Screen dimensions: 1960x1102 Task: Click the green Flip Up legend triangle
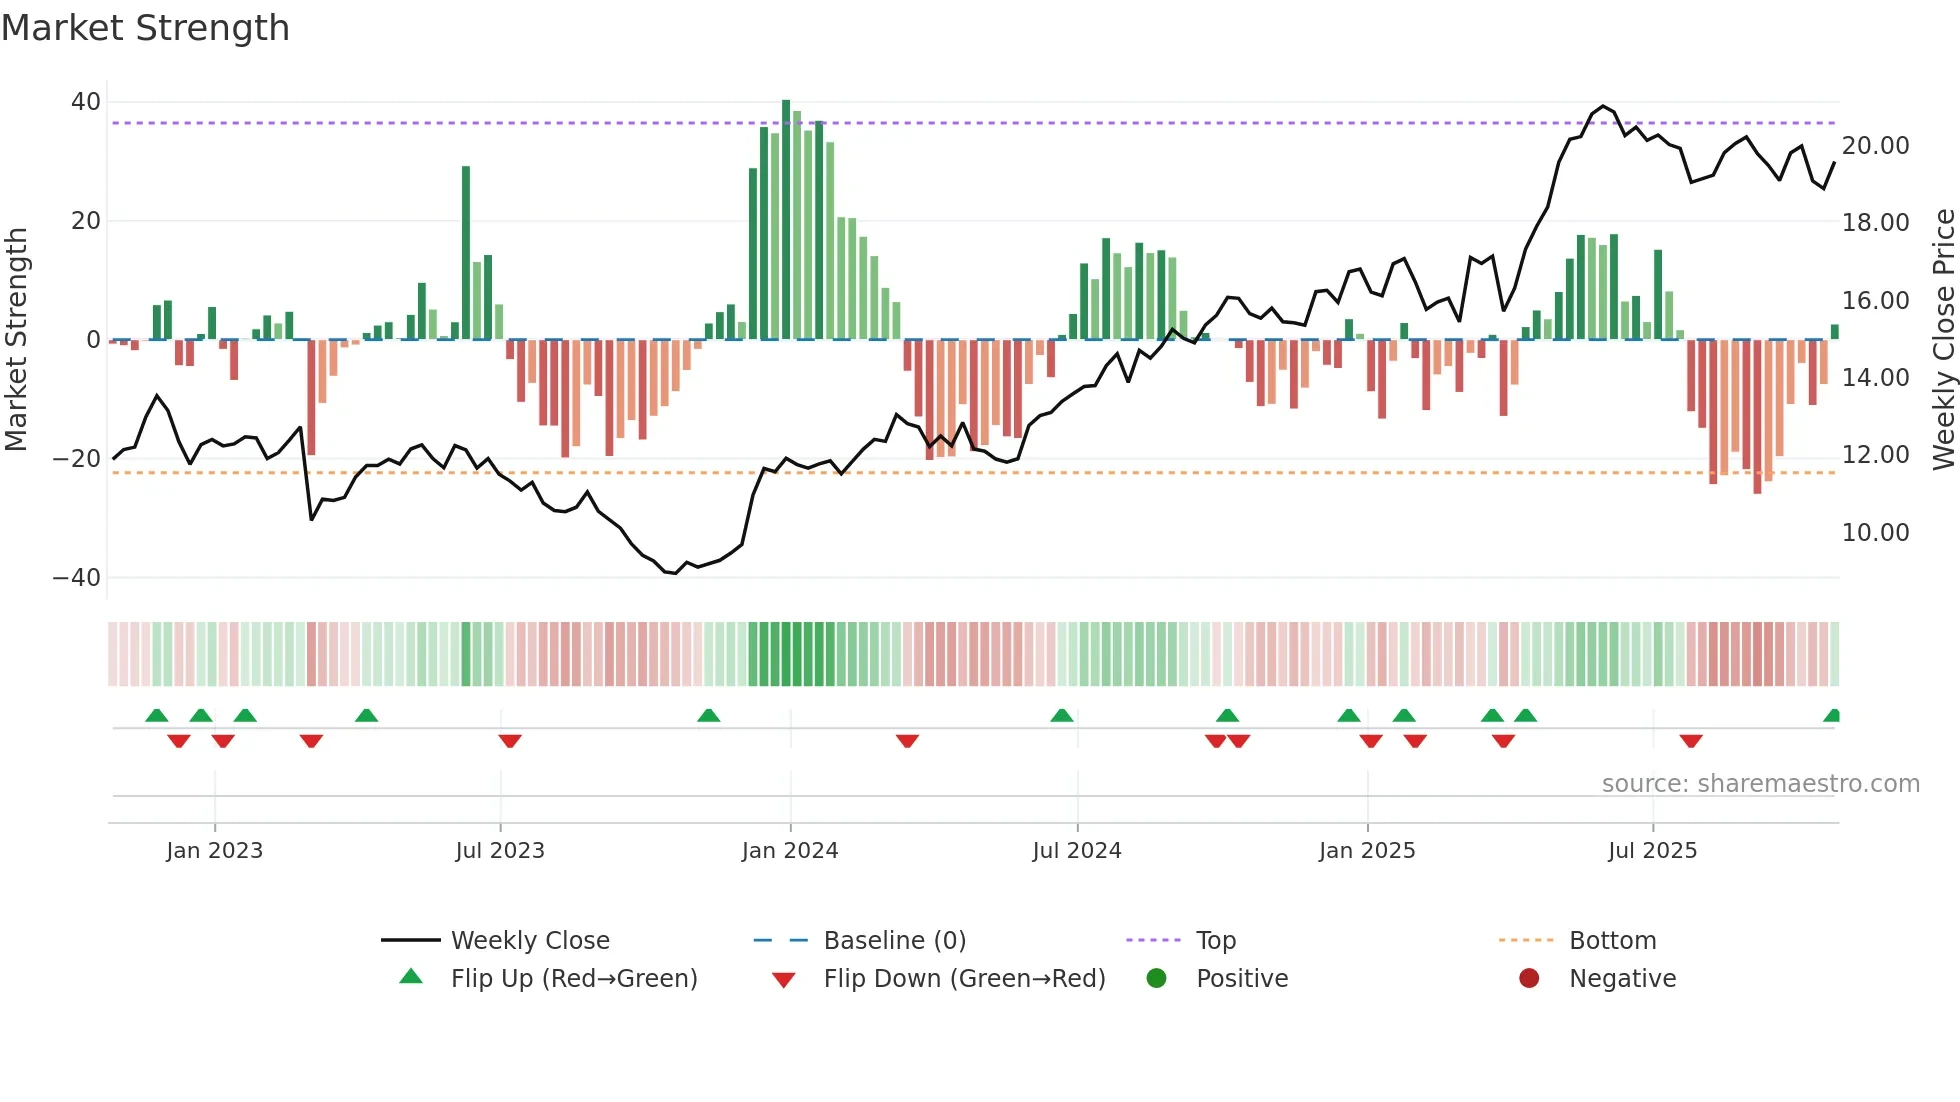tap(411, 977)
